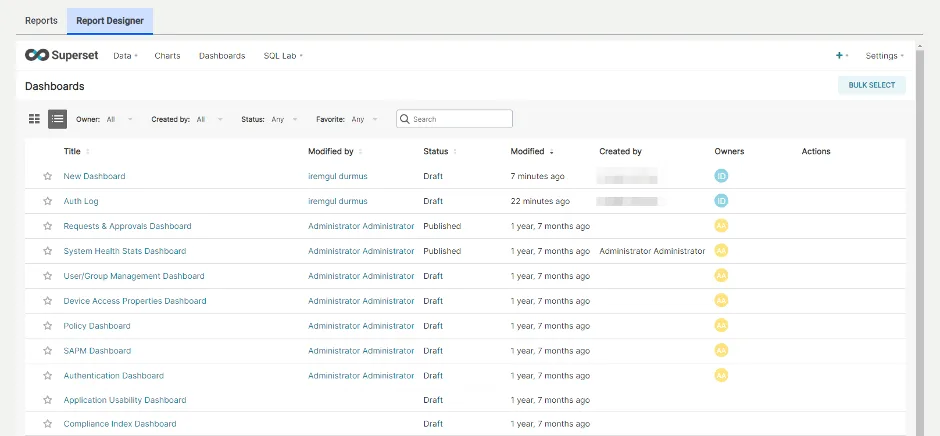Screen dimensions: 940x436
Task: Star the SAPM Dashboard
Action: pos(47,351)
